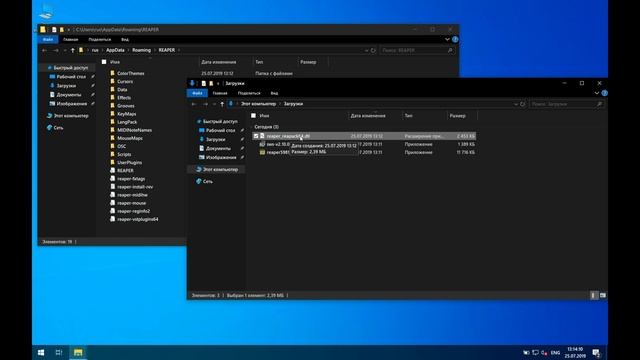Open address history dropdown in Загрузки window
This screenshot has width=640, height=360.
pos(516,104)
